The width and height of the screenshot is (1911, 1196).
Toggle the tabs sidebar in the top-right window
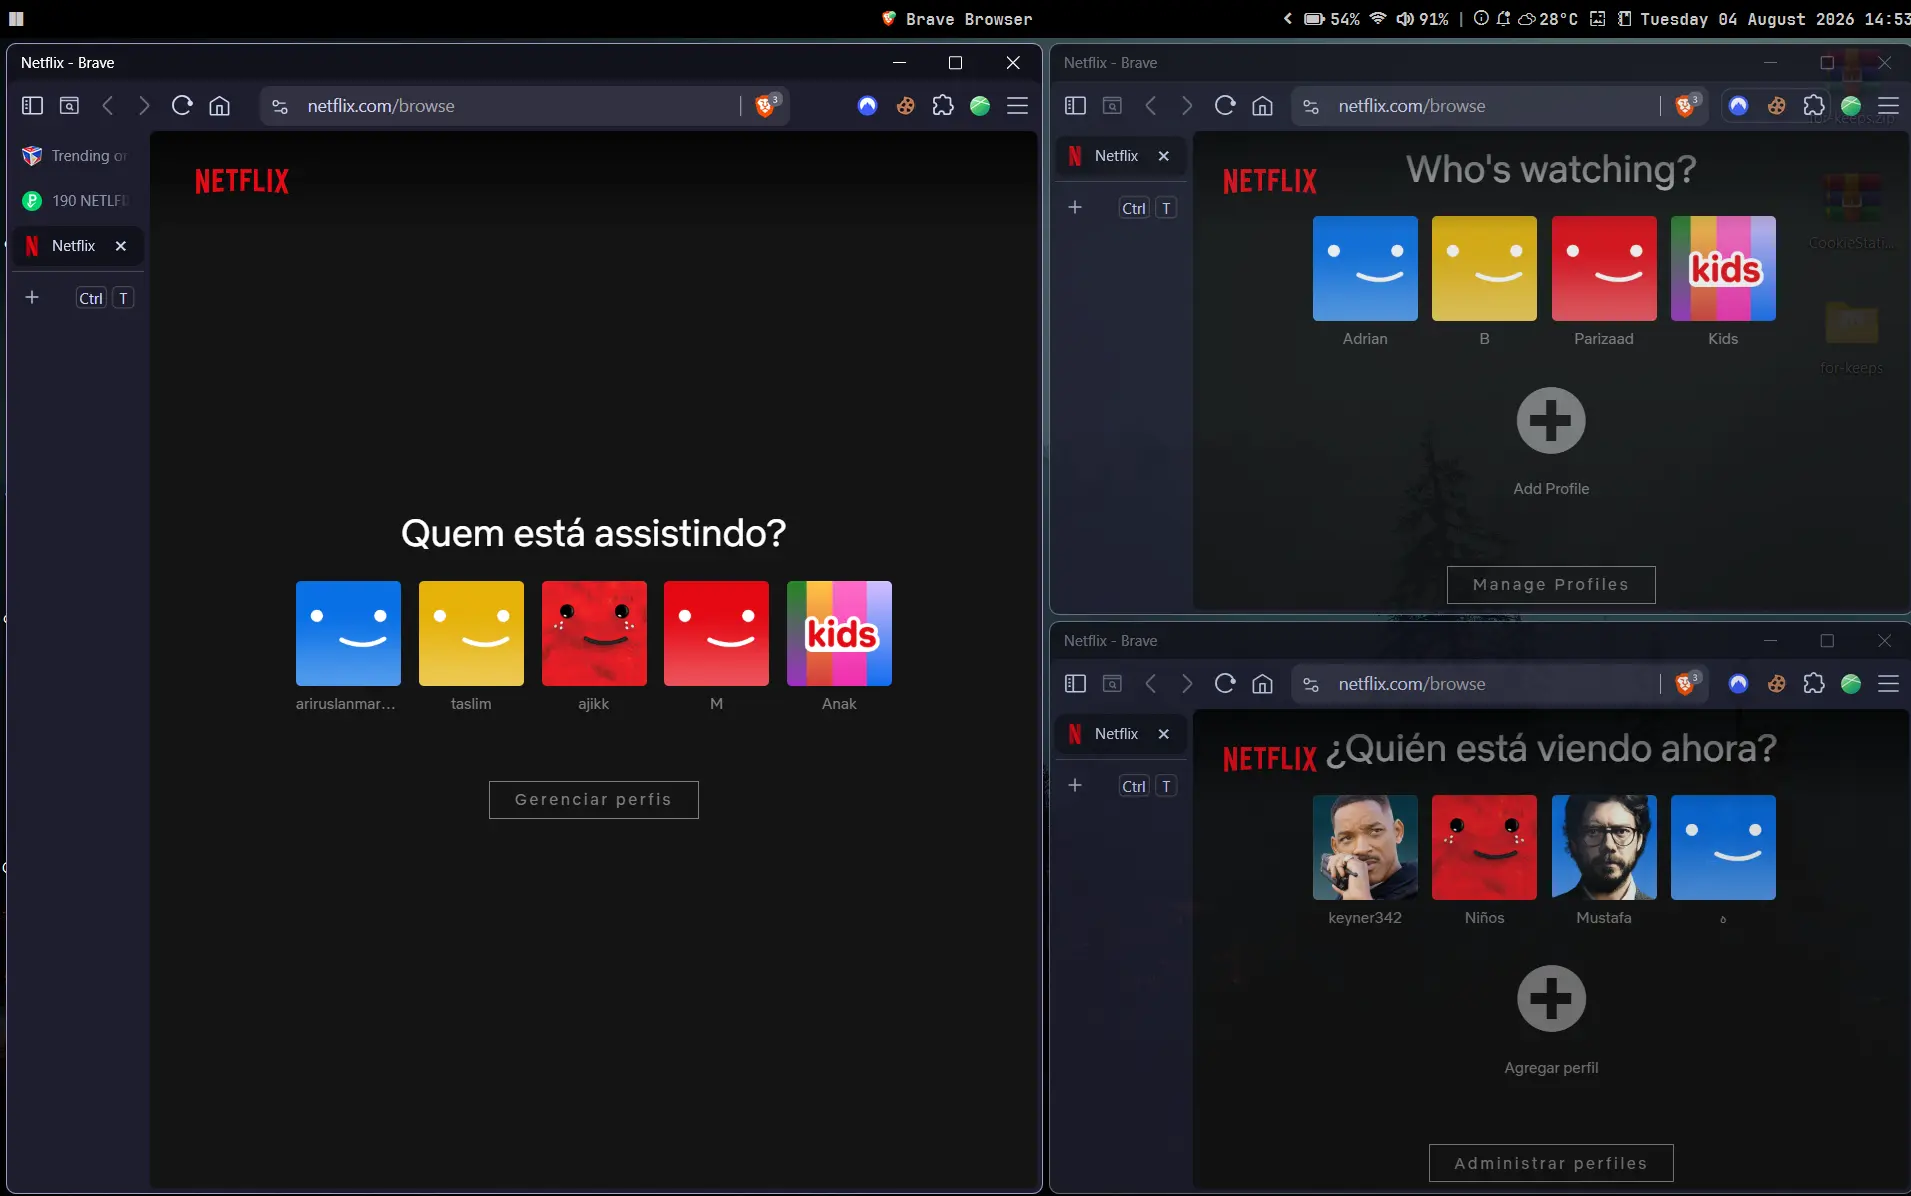1075,106
